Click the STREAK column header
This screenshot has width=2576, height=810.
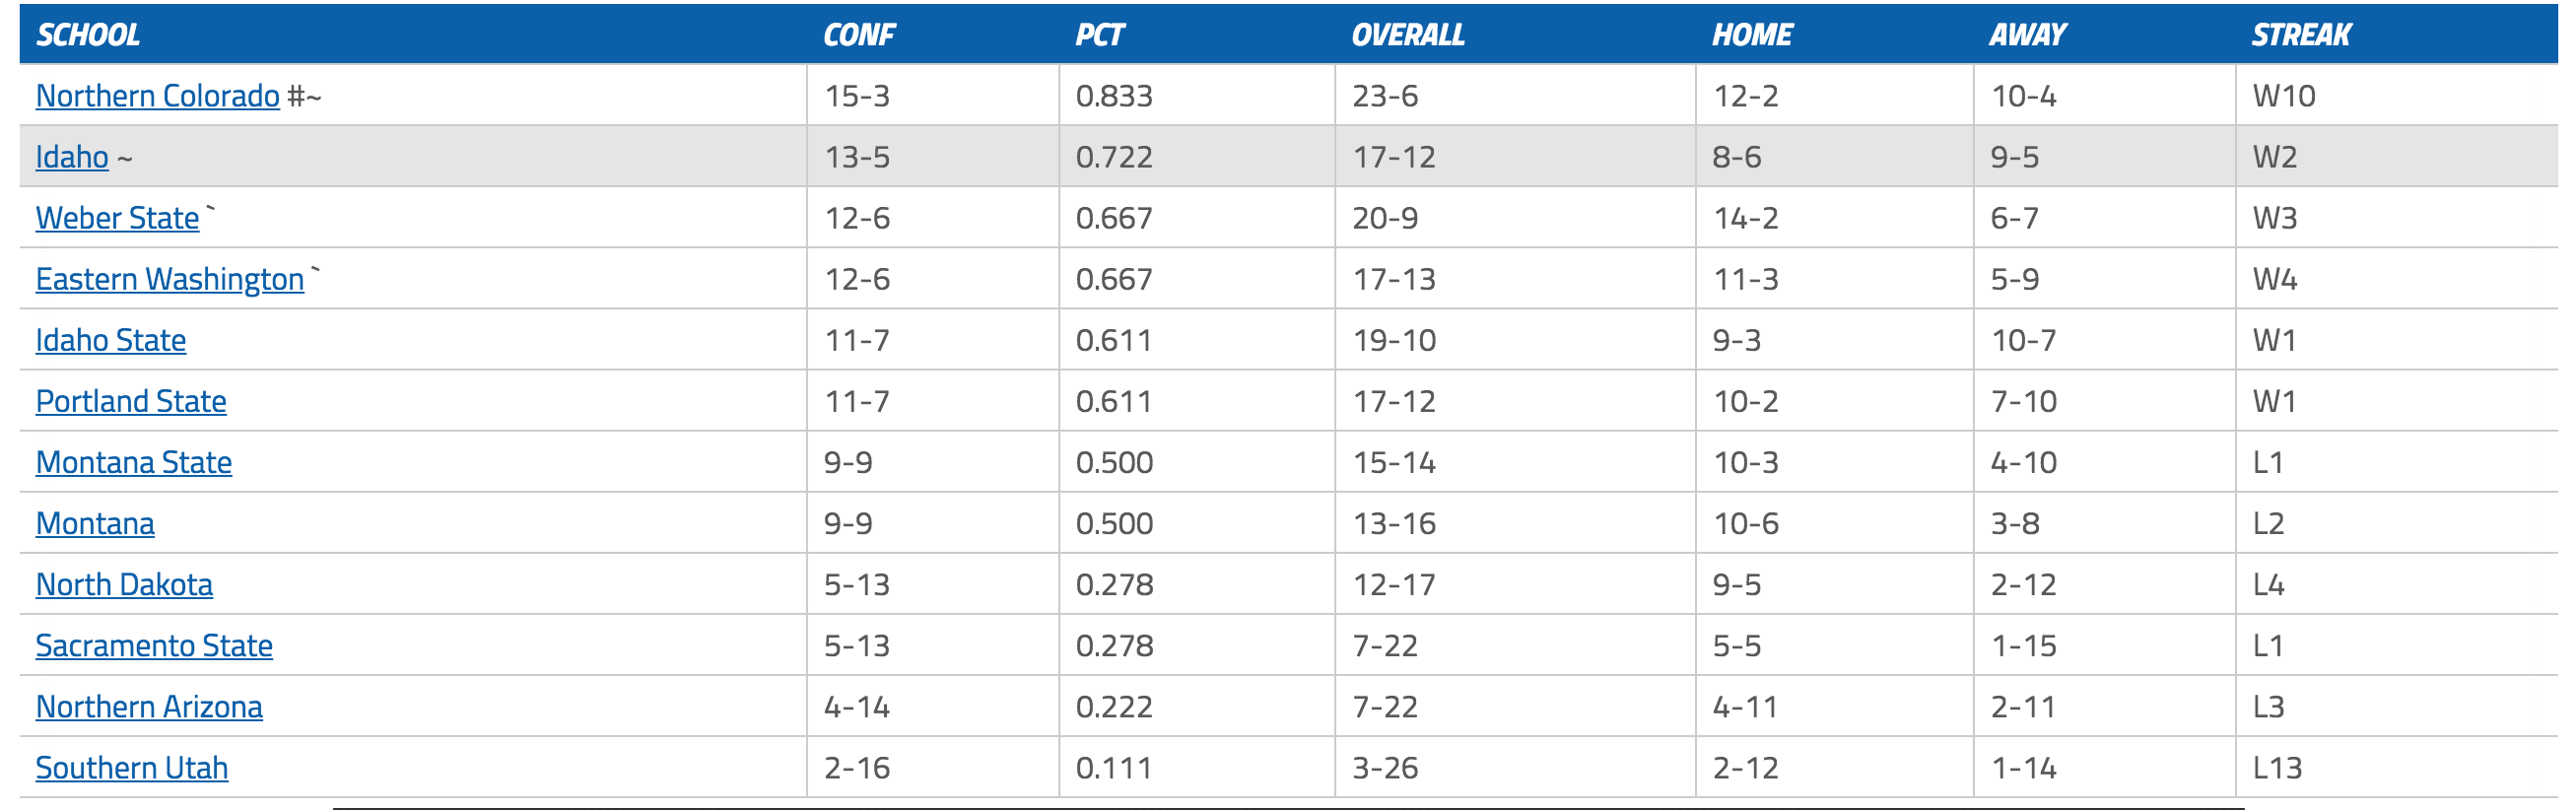click(2300, 35)
